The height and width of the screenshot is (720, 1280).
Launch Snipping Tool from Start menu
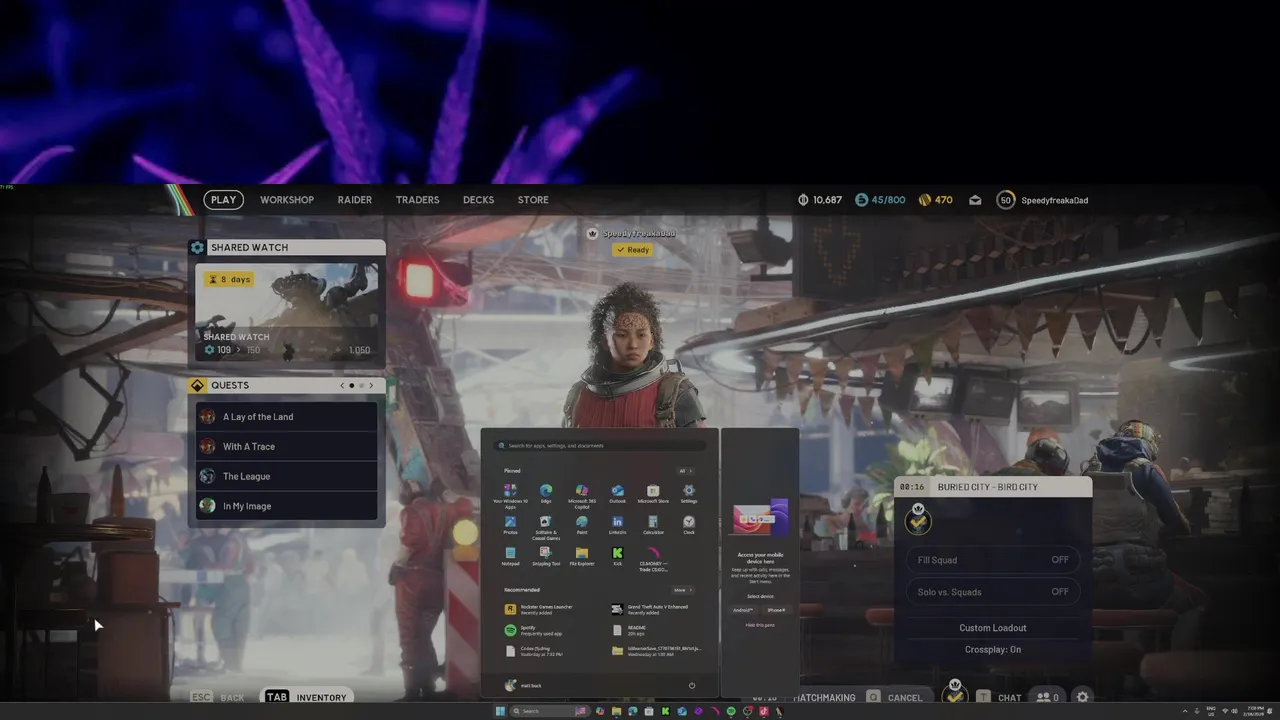click(546, 556)
